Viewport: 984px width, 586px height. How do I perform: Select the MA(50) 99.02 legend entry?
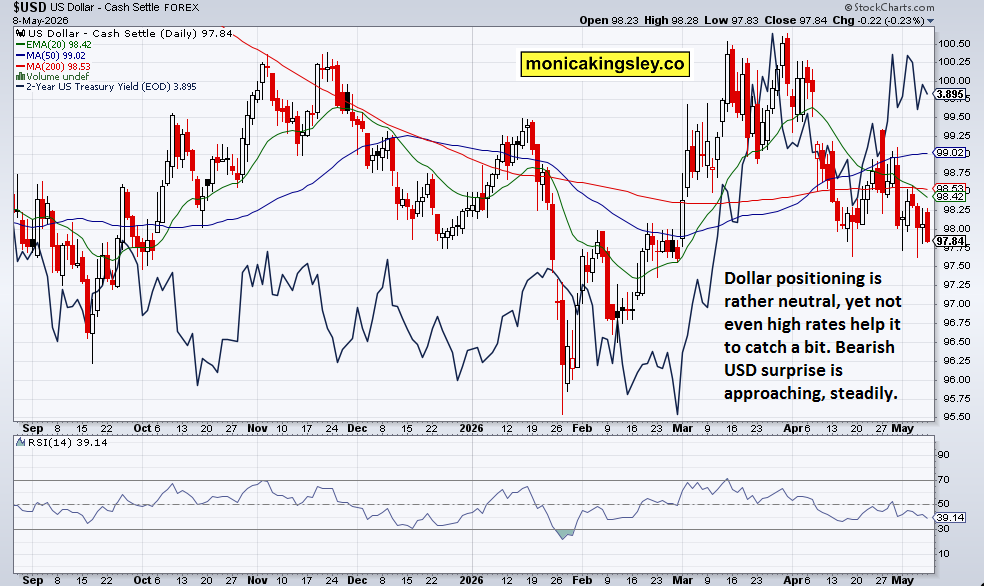click(55, 55)
